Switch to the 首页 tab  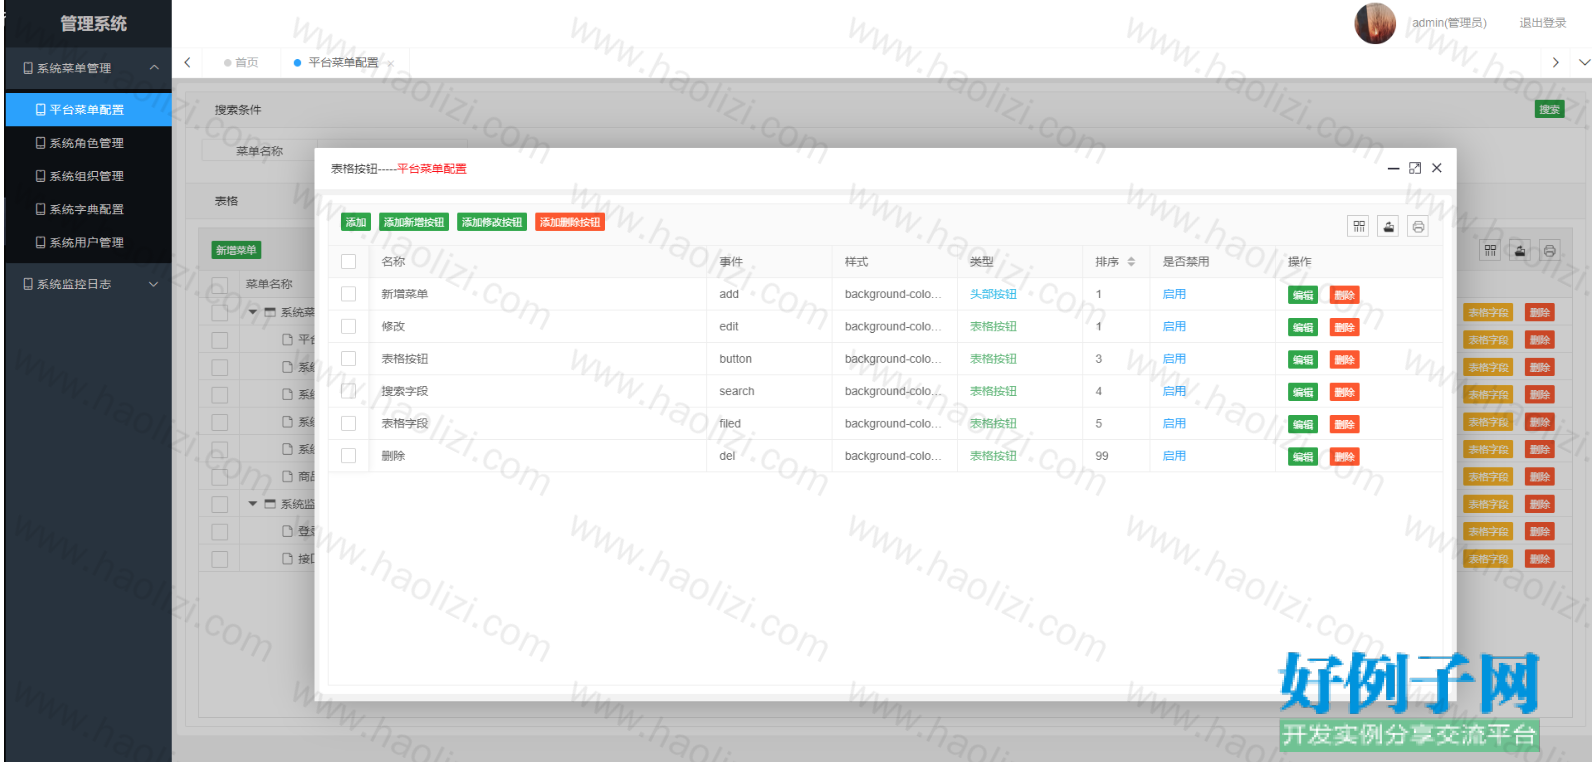point(241,62)
